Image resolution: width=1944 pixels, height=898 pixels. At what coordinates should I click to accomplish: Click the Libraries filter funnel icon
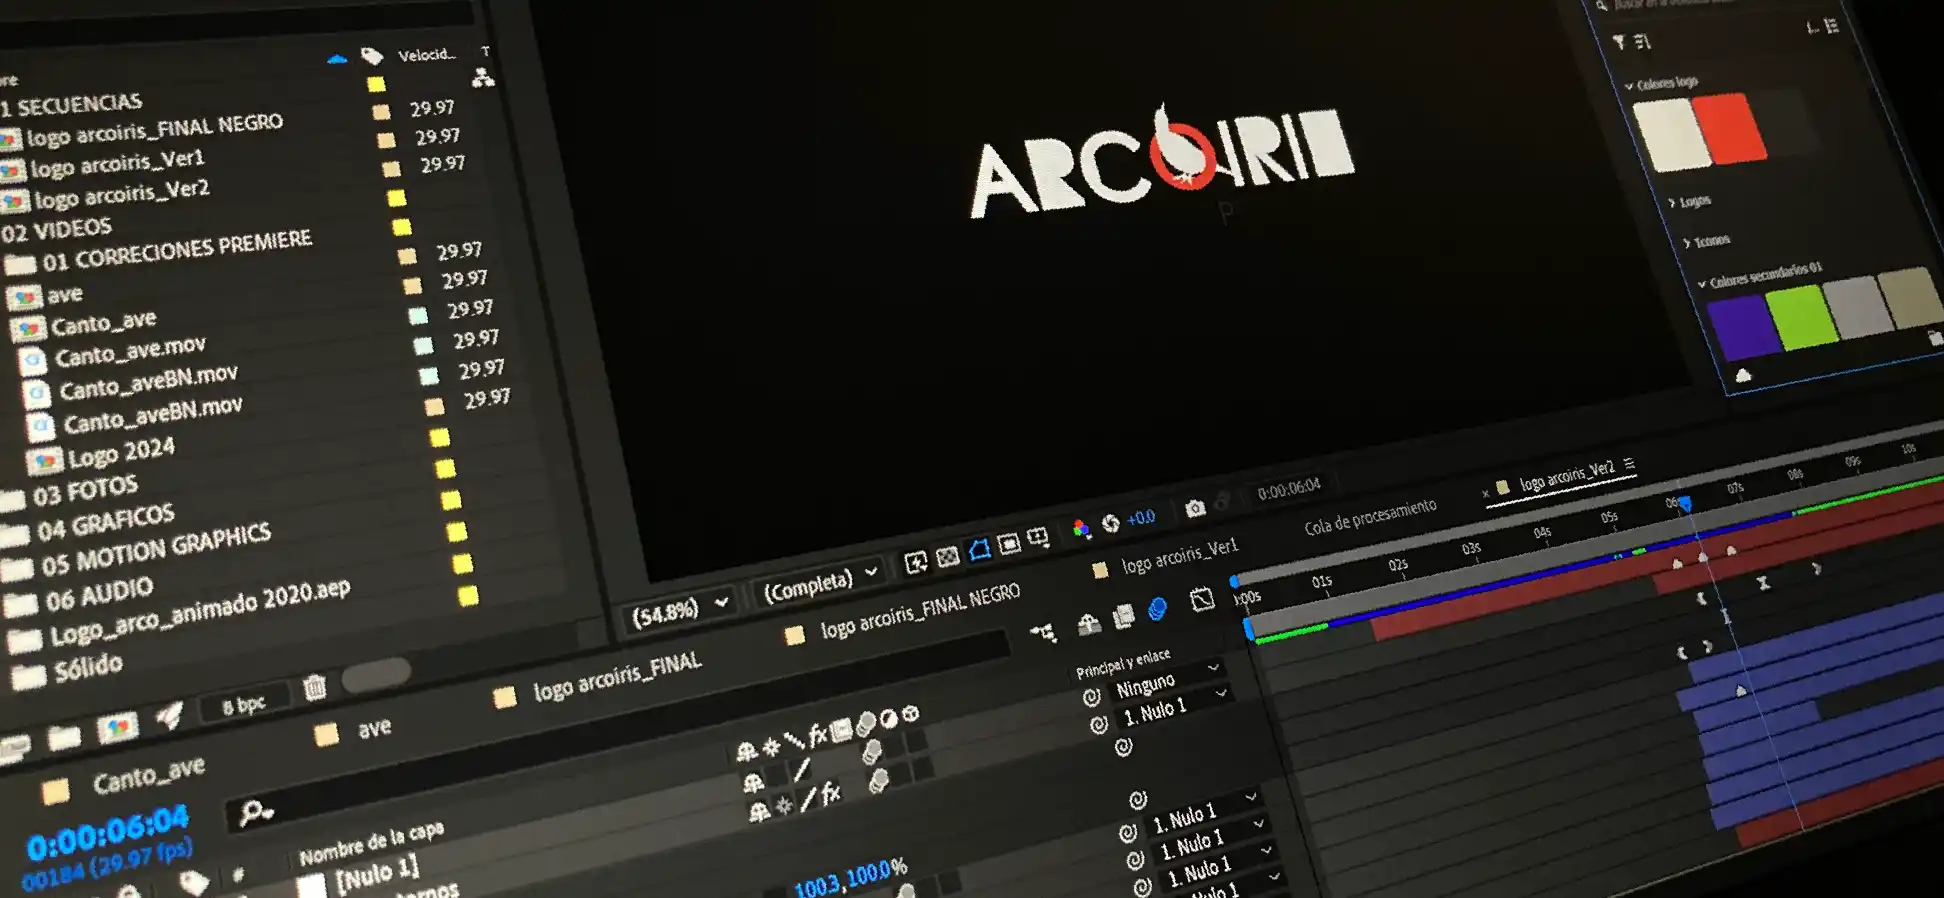click(x=1619, y=42)
